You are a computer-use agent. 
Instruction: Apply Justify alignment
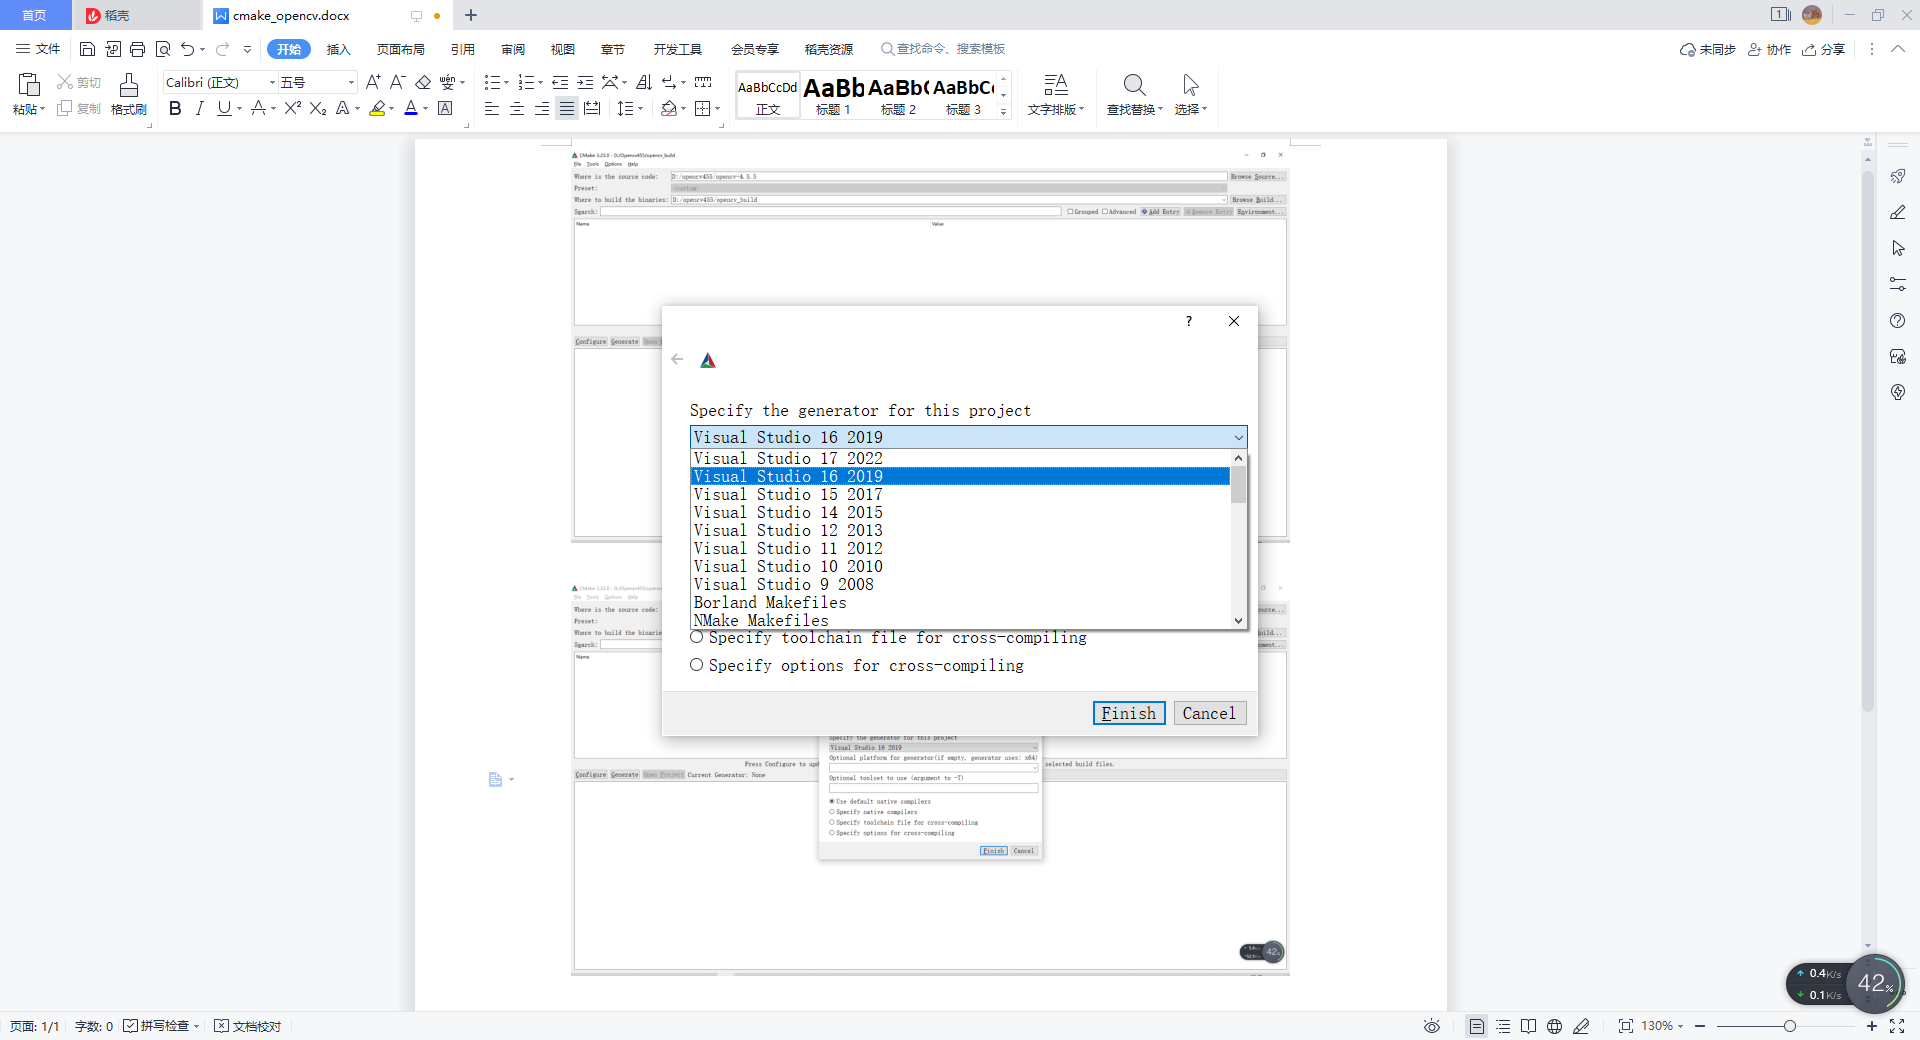(x=567, y=108)
